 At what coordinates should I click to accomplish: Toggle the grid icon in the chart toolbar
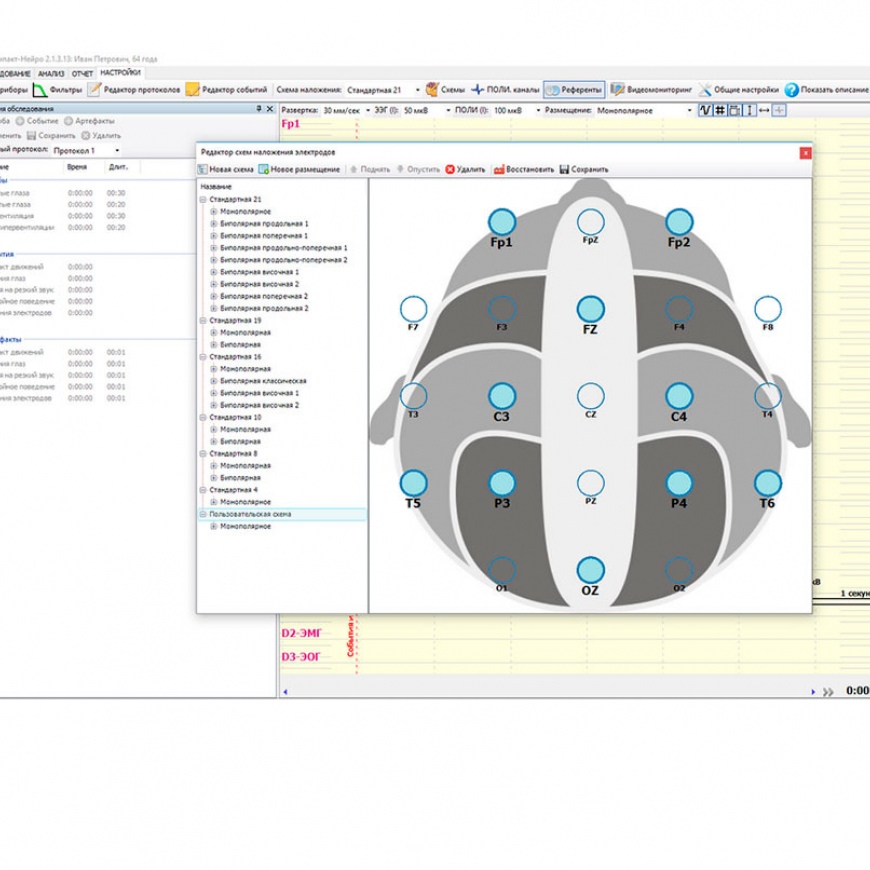(720, 110)
